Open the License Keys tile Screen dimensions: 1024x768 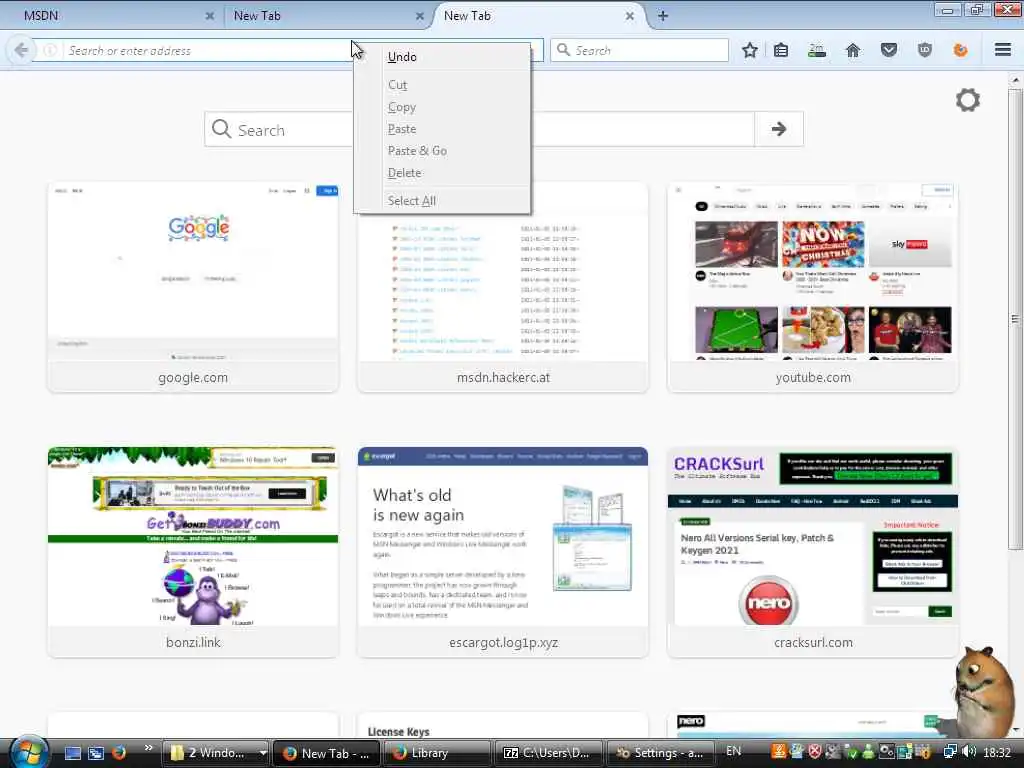click(503, 726)
